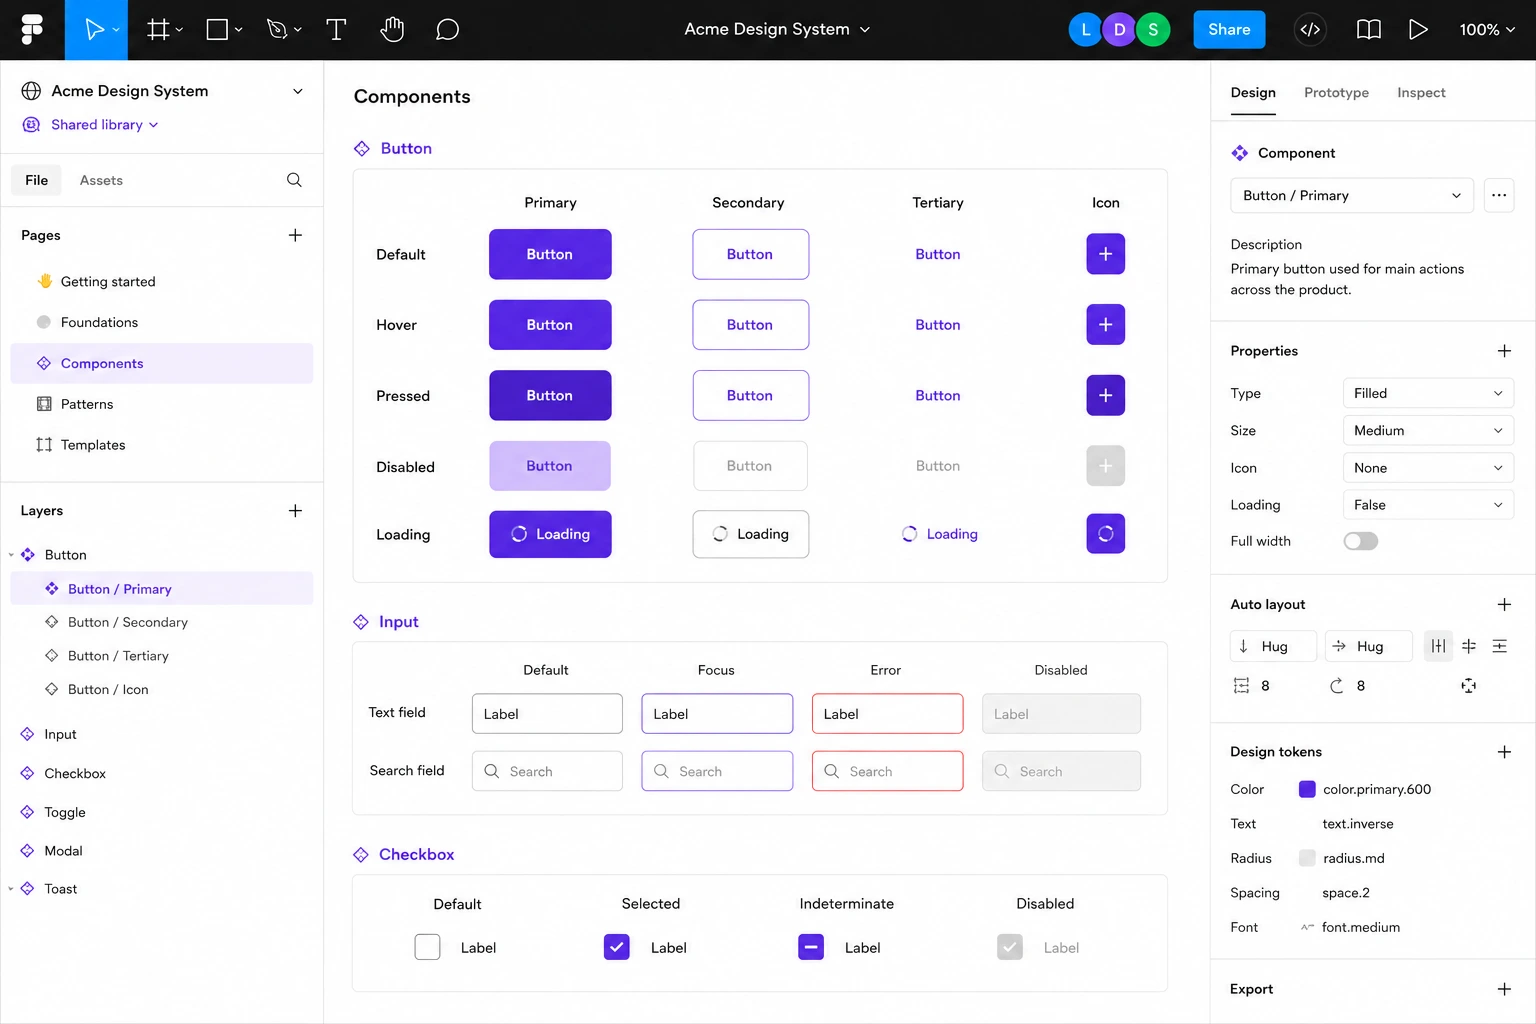
Task: Switch to the Prototype tab
Action: click(1336, 93)
